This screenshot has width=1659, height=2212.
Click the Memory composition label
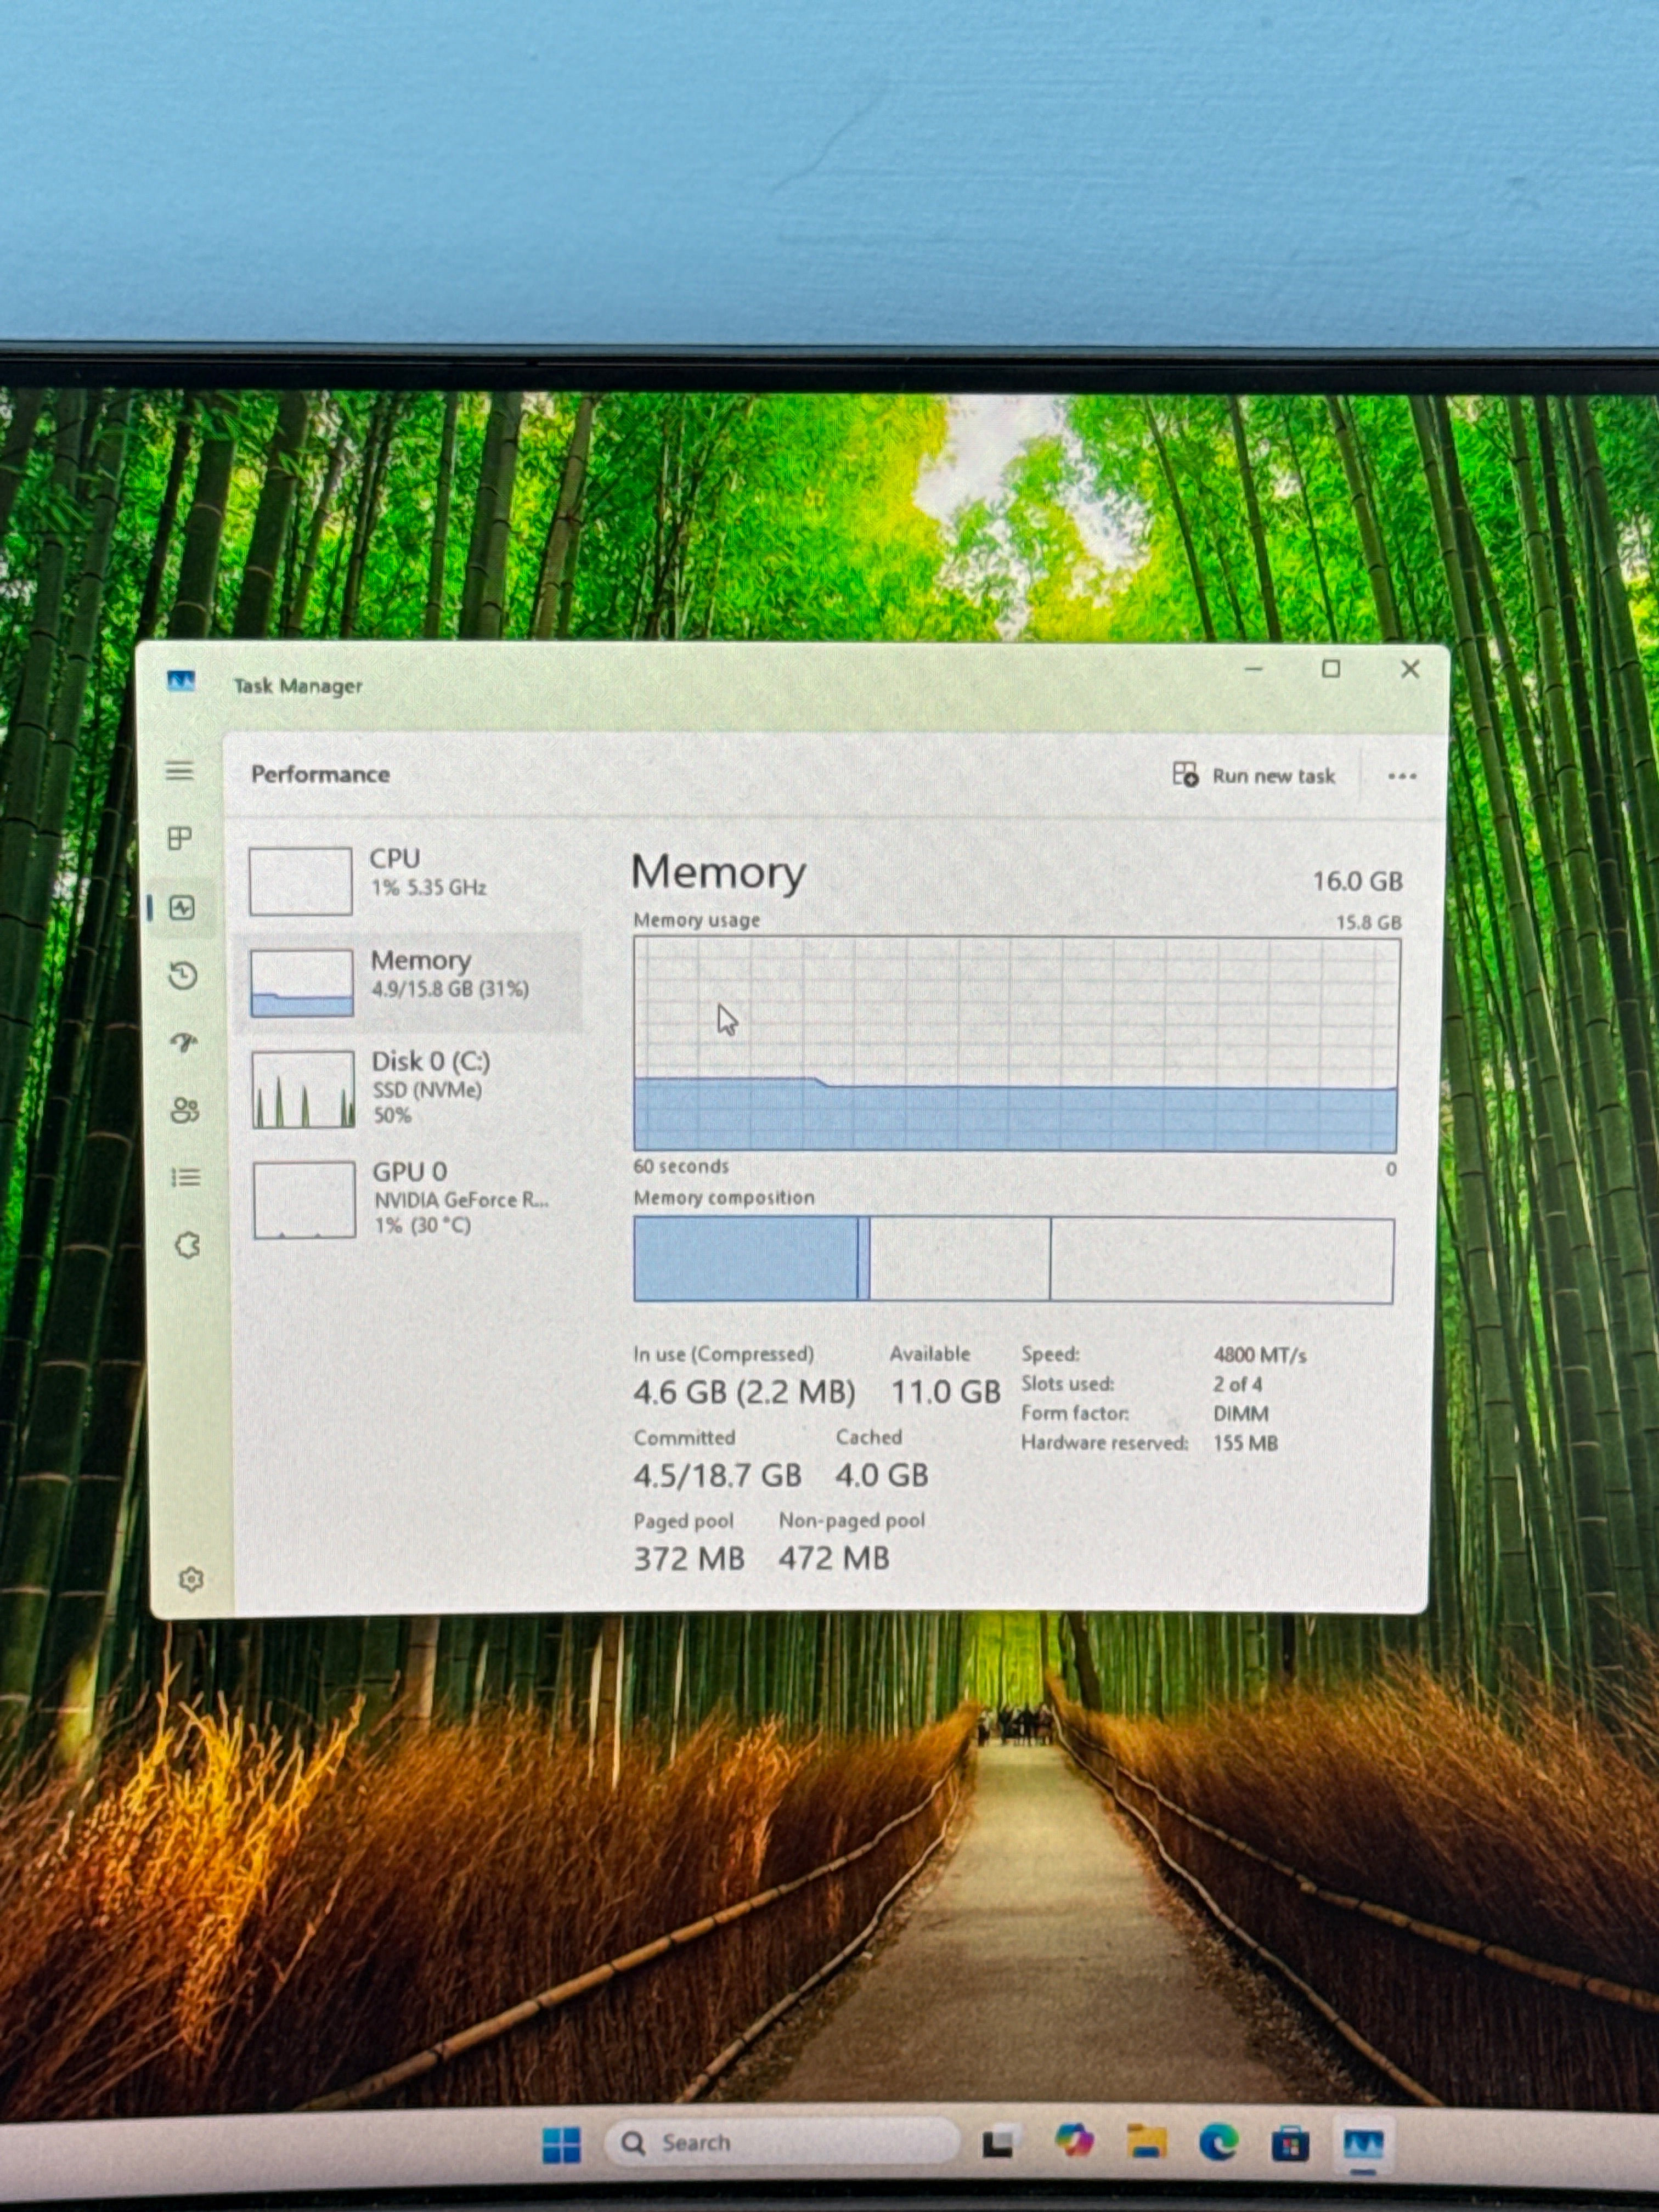point(724,1197)
